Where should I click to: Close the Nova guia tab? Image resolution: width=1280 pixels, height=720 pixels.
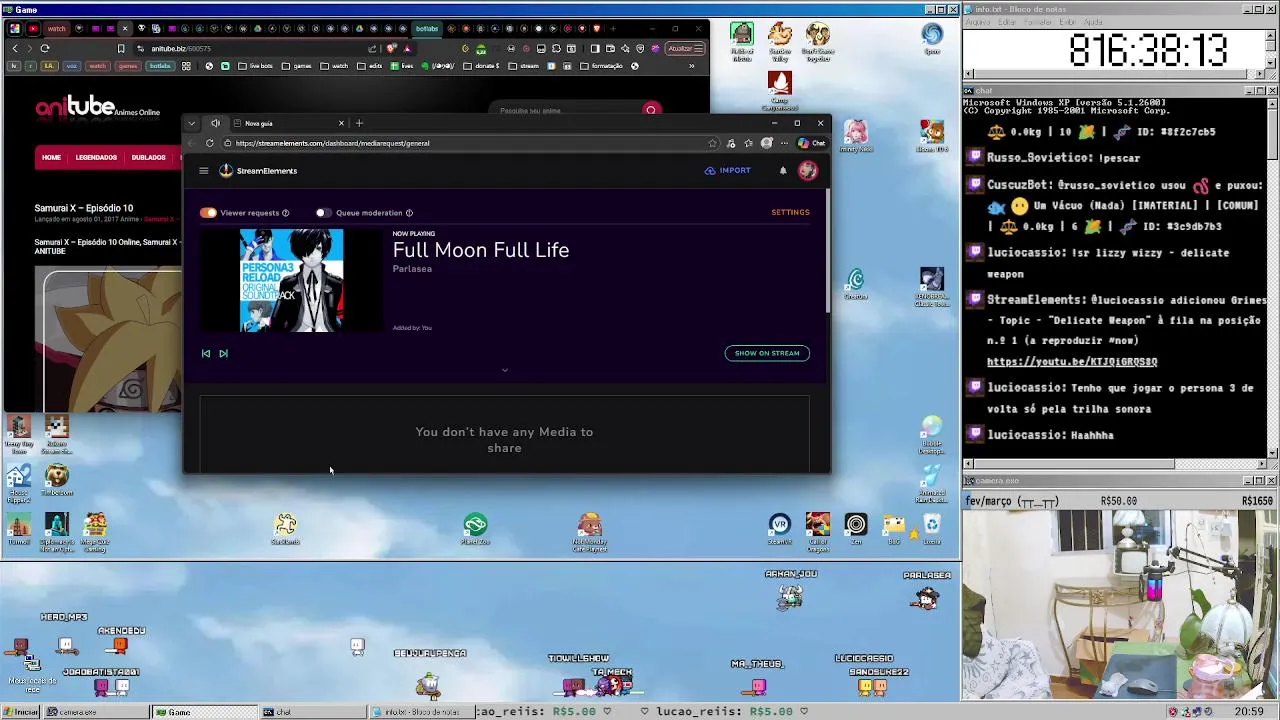341,123
